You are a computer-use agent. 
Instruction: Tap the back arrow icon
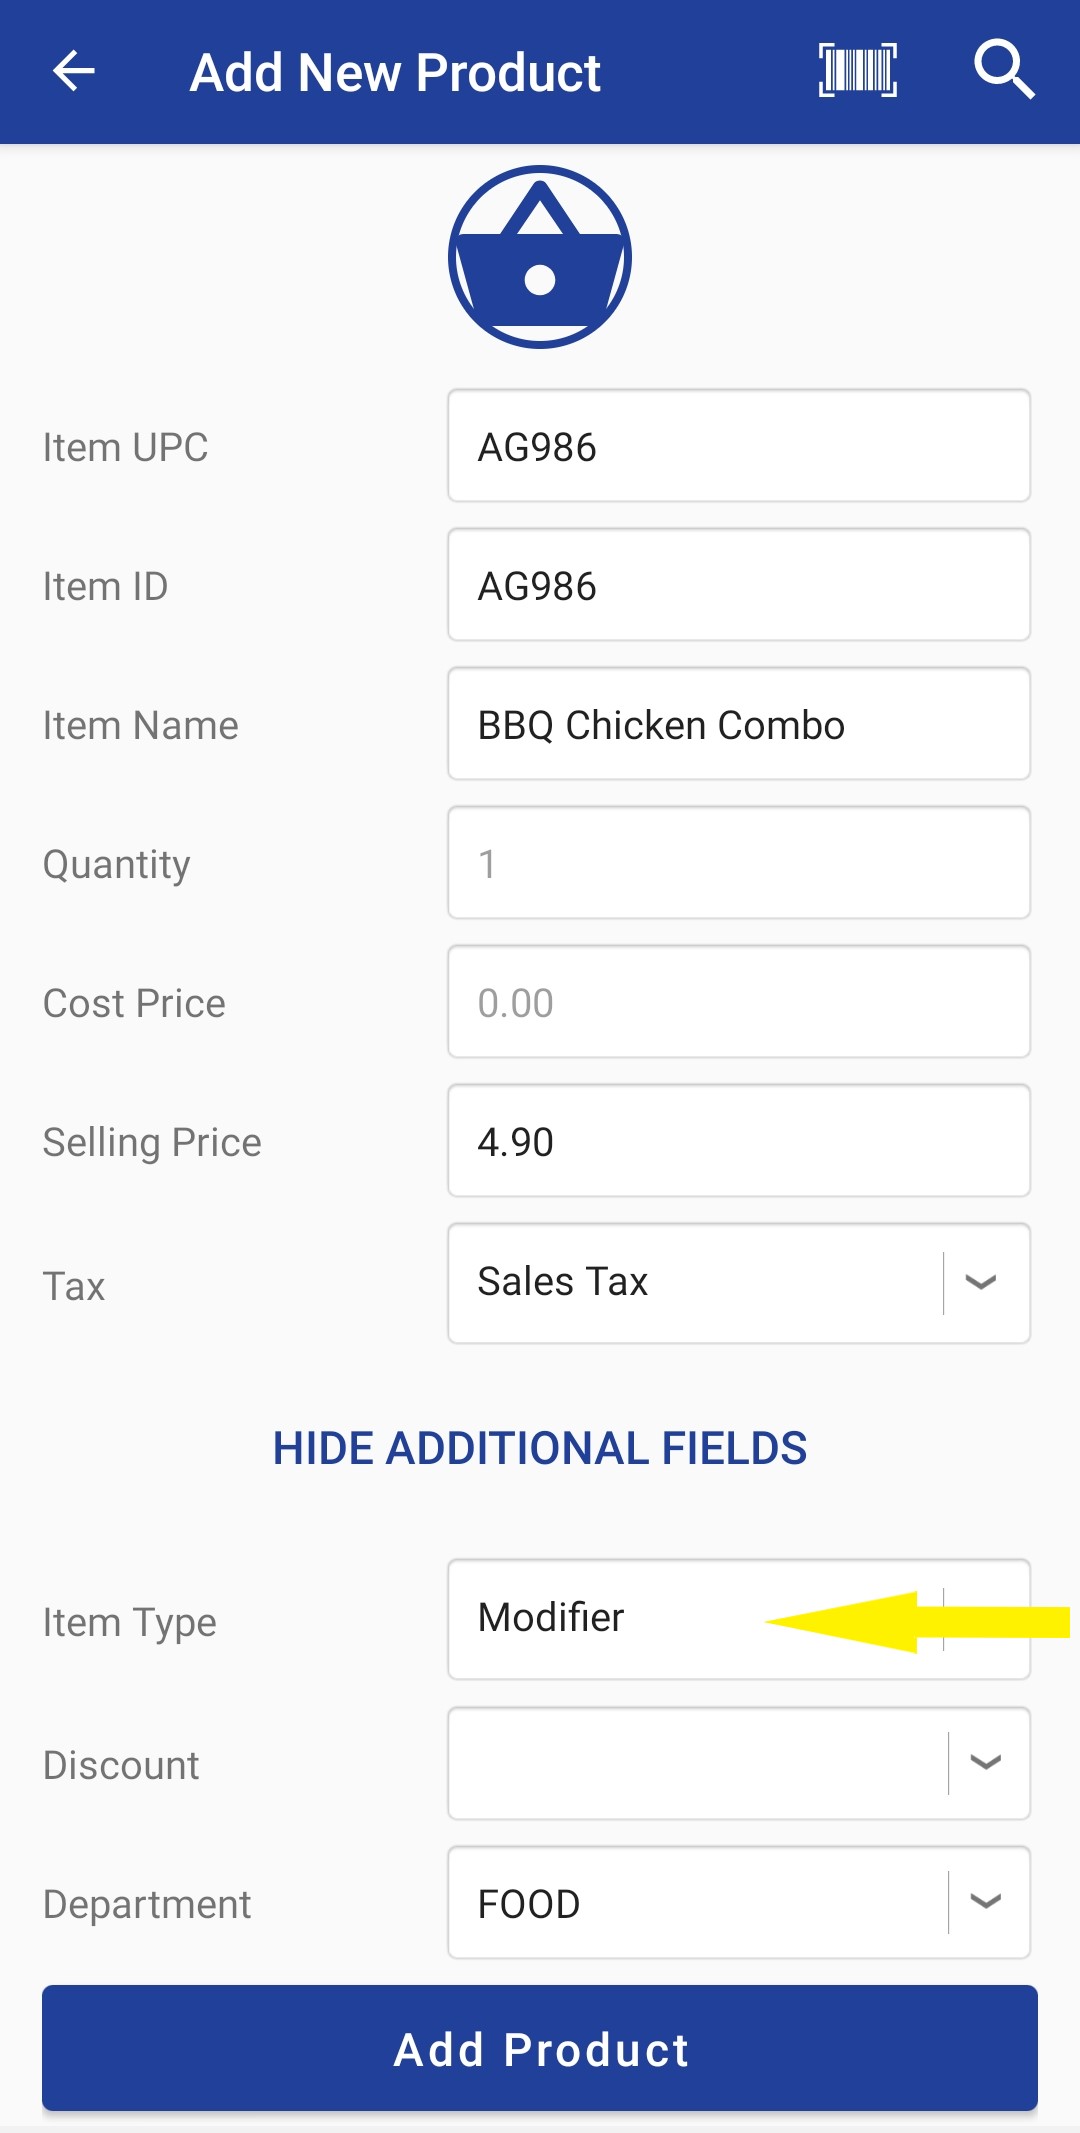click(73, 71)
